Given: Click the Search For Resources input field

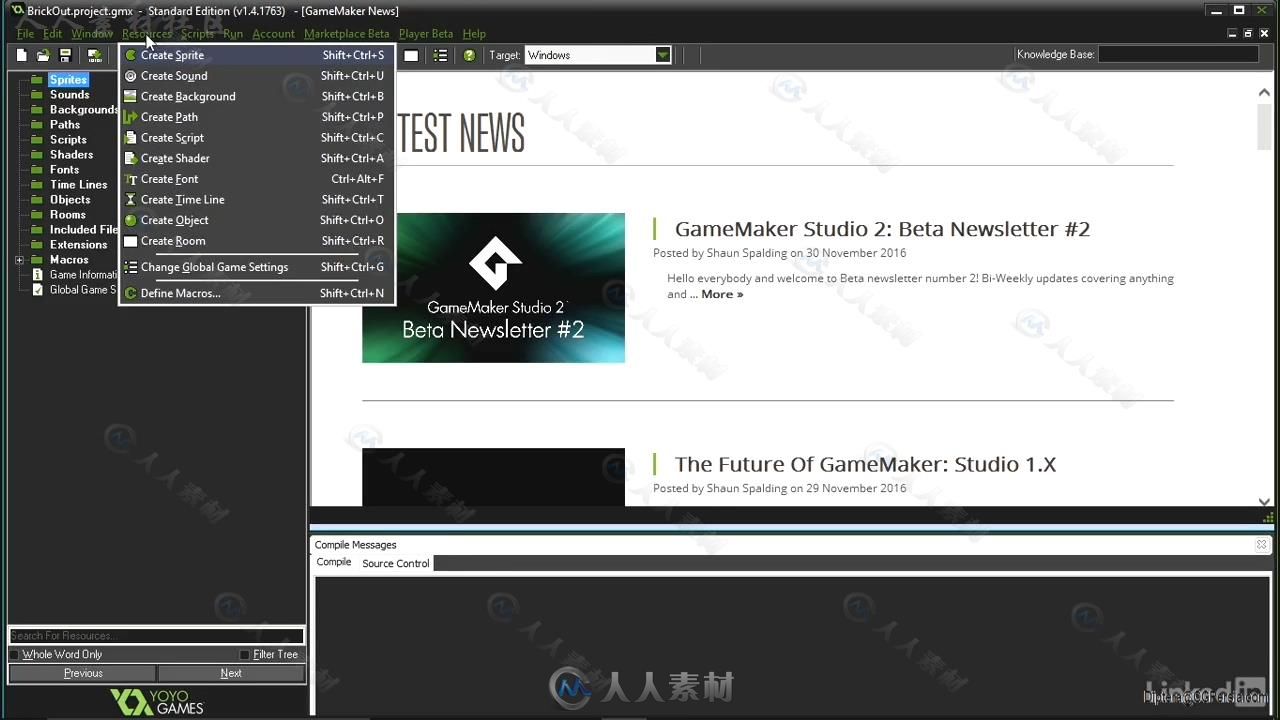Looking at the screenshot, I should [156, 636].
